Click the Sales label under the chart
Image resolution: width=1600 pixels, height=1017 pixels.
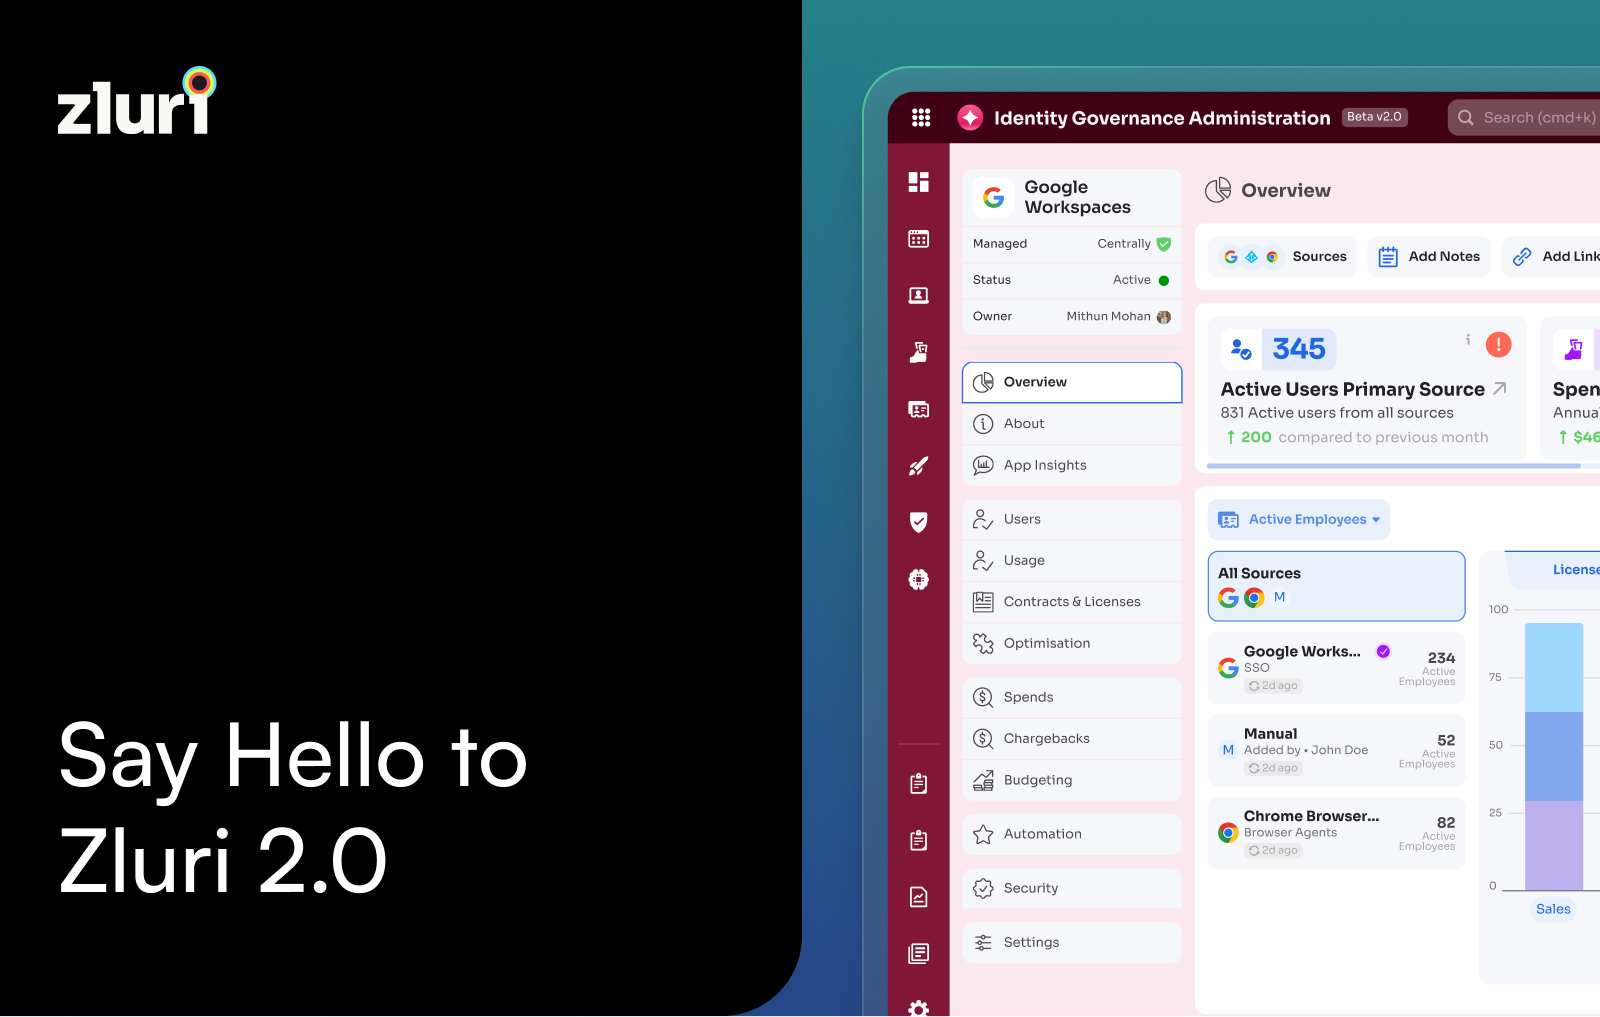[1553, 909]
